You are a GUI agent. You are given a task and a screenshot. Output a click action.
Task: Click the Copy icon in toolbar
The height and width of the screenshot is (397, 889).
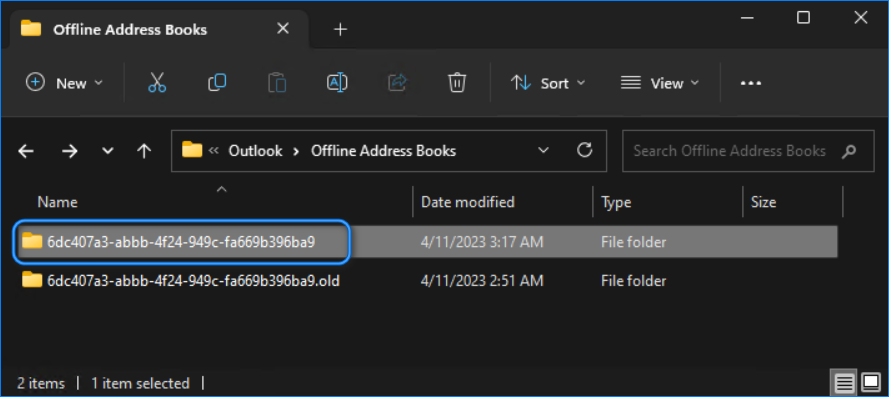pyautogui.click(x=217, y=83)
